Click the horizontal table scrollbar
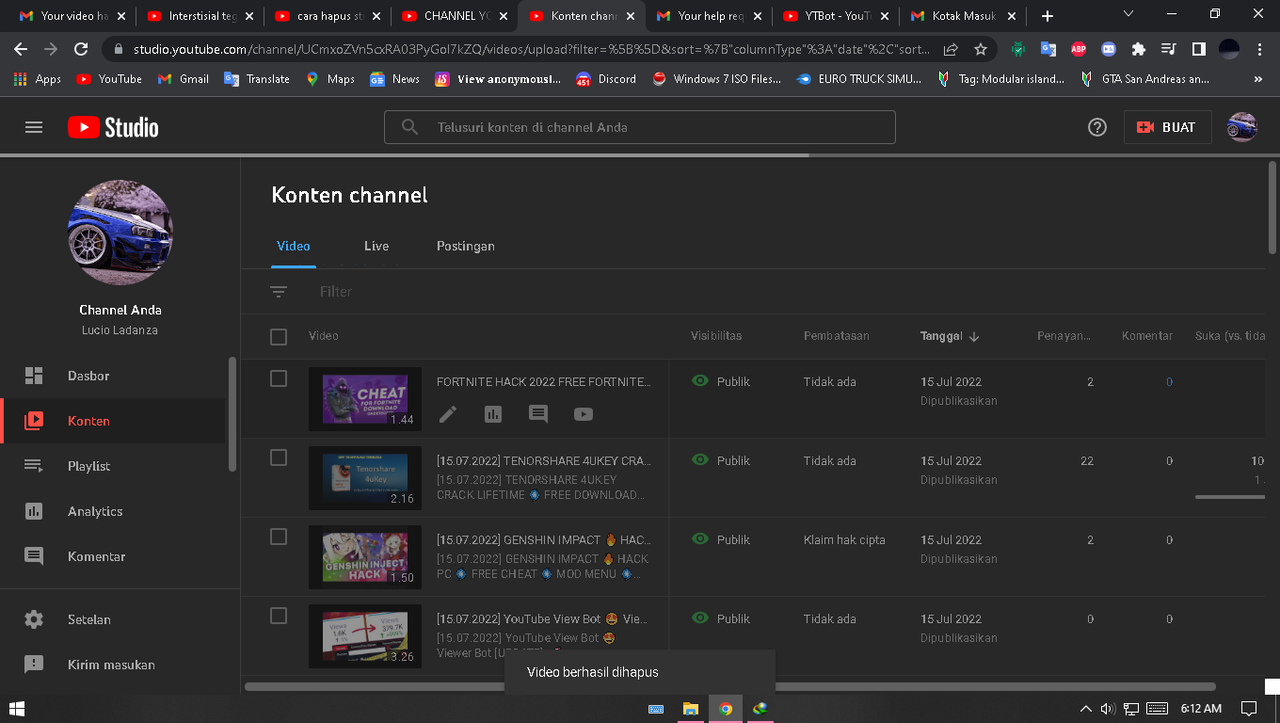The height and width of the screenshot is (723, 1280). click(x=730, y=687)
